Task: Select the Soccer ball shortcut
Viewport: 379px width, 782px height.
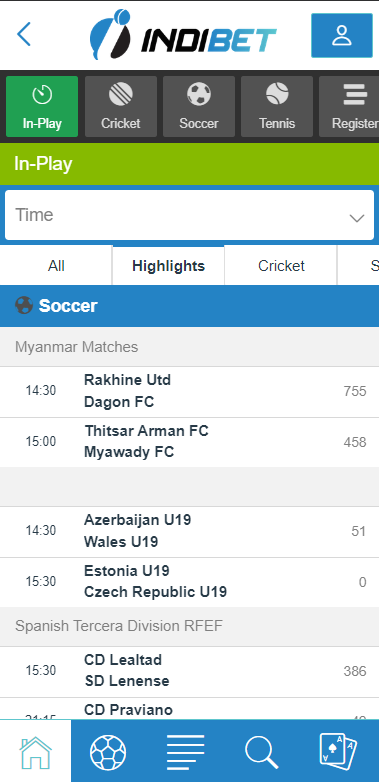Action: click(x=199, y=106)
